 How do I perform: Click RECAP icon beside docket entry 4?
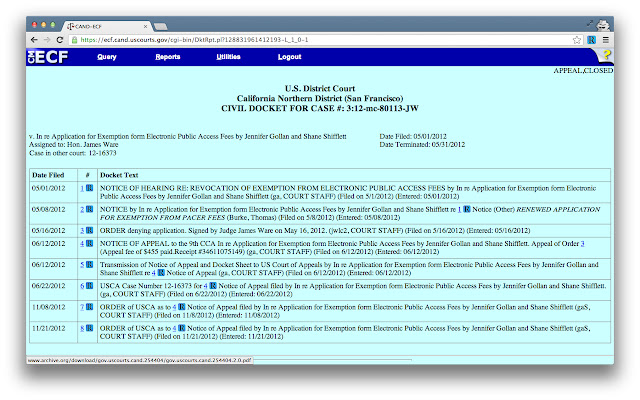click(x=89, y=244)
